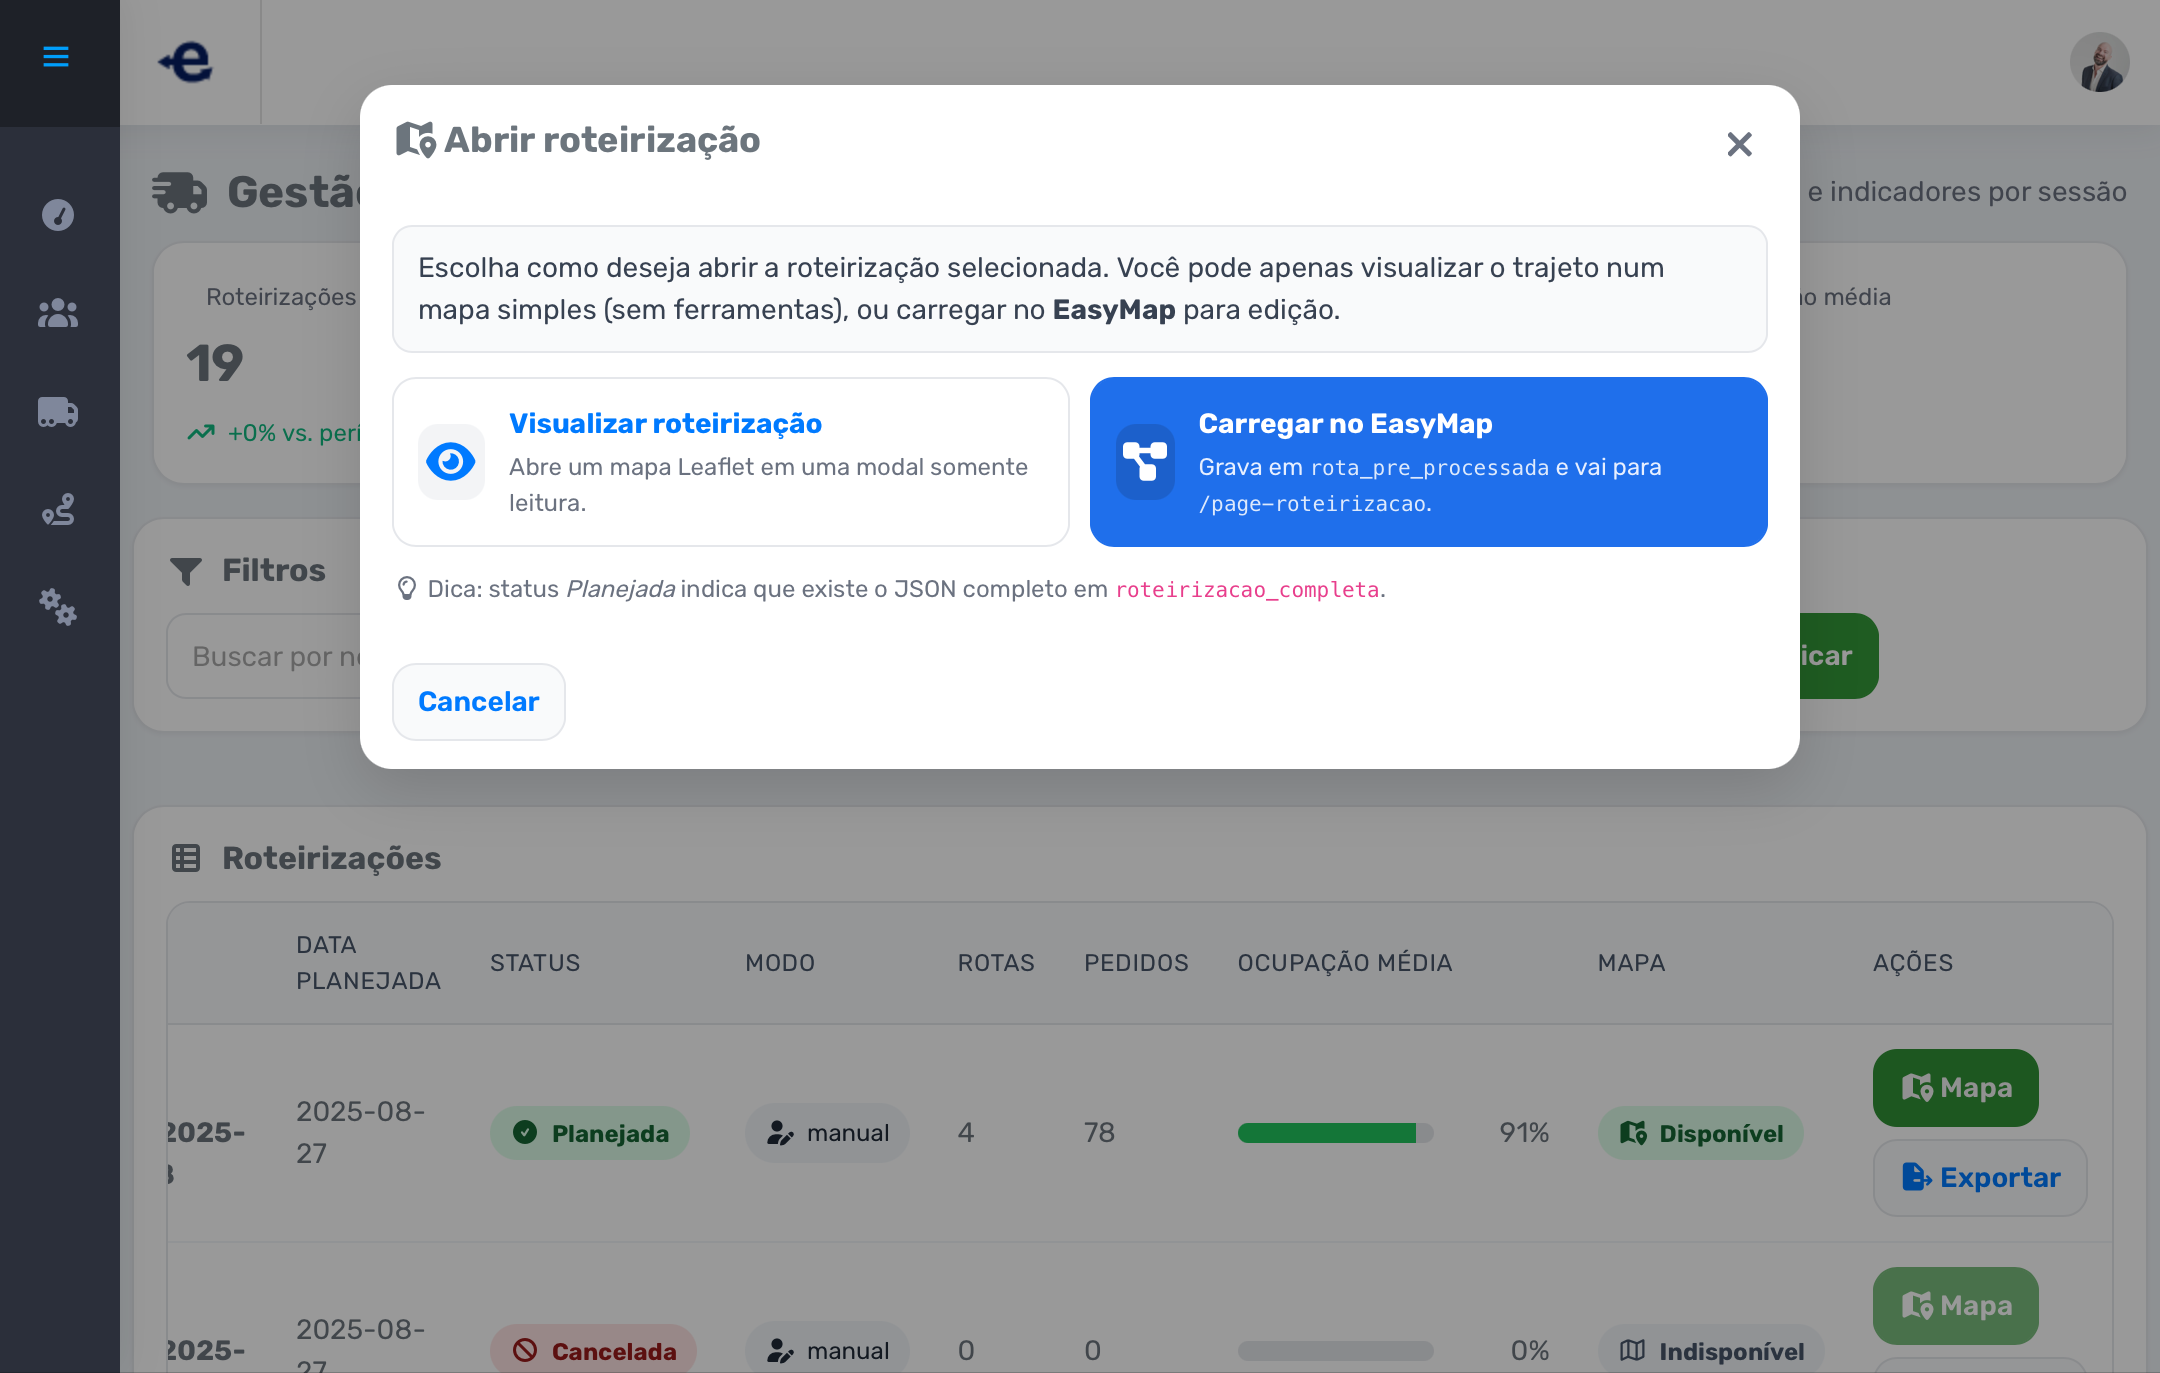Open the user avatar profile menu
Screen dimensions: 2160x1373
tap(2098, 62)
